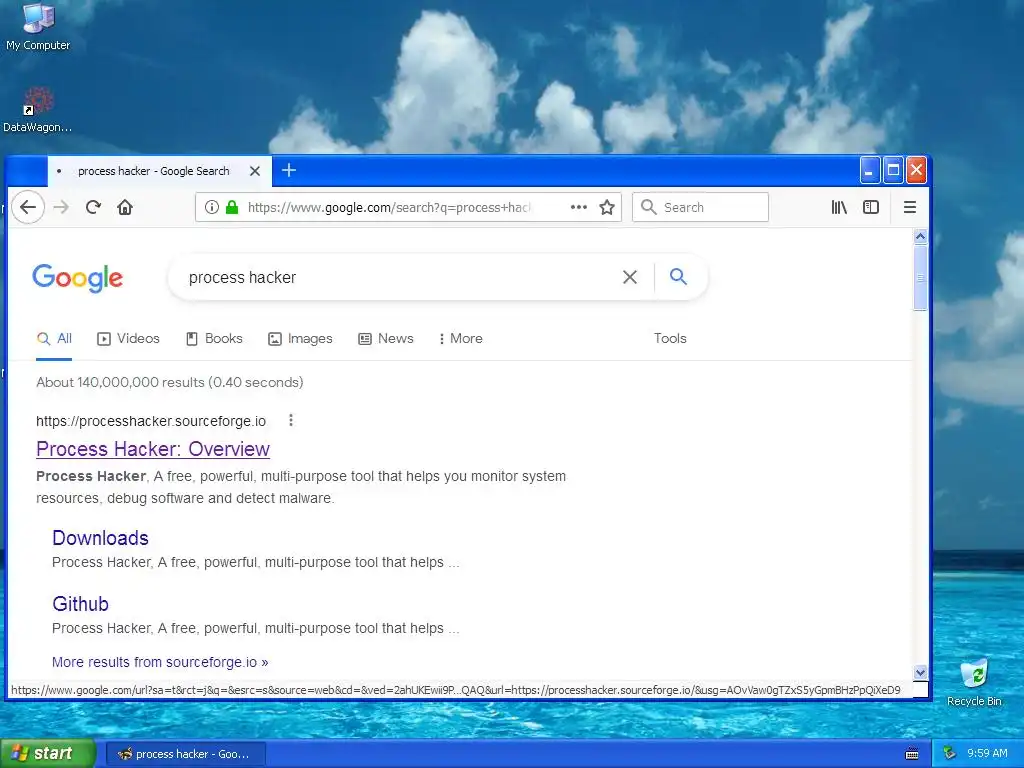The height and width of the screenshot is (768, 1024).
Task: Expand the More search categories menu
Action: (461, 339)
